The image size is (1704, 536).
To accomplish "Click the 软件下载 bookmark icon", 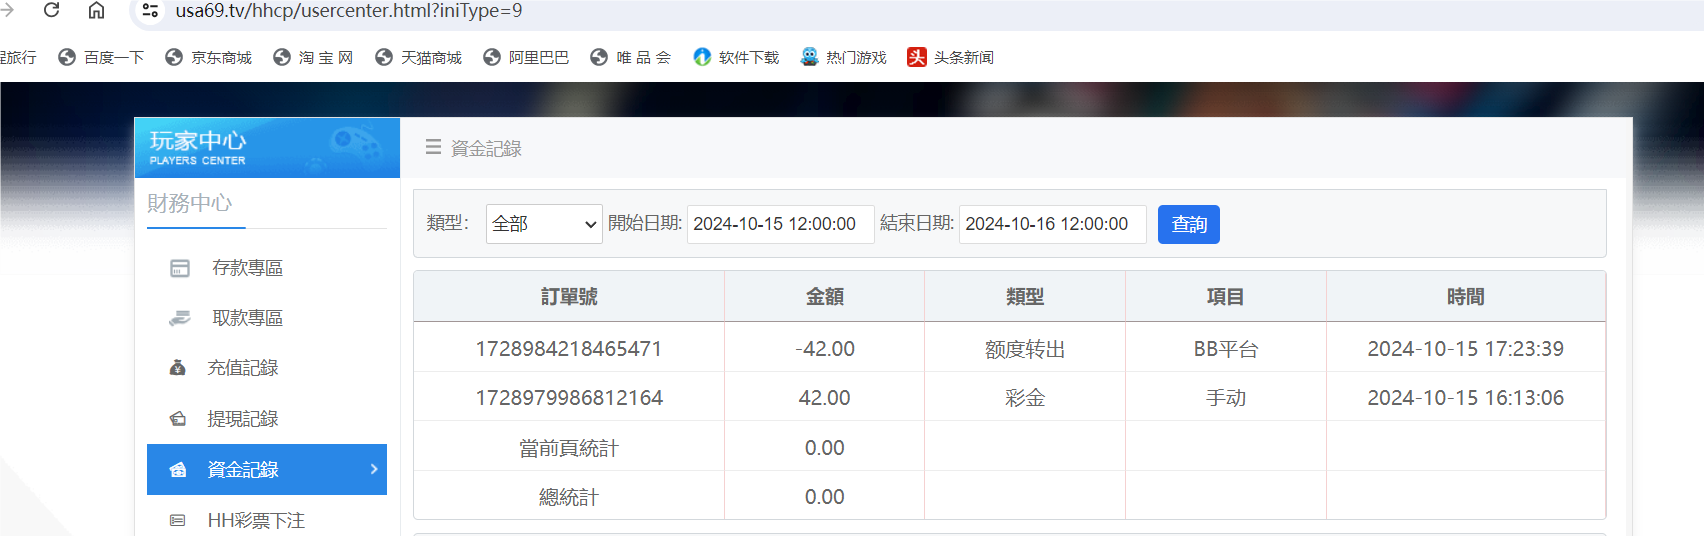I will point(702,57).
